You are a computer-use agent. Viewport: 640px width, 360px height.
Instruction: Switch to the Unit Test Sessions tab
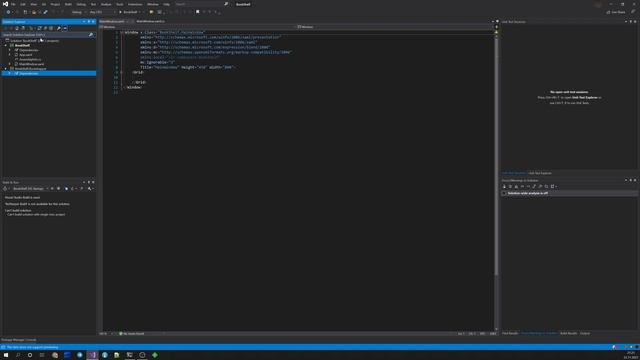tap(514, 173)
